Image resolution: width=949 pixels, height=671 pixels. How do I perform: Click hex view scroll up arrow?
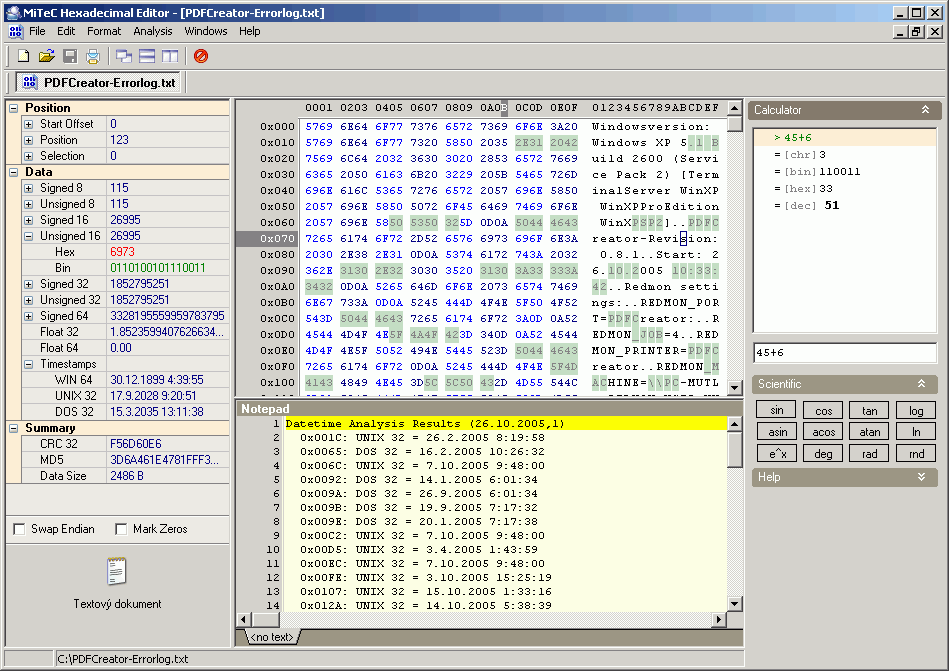735,108
